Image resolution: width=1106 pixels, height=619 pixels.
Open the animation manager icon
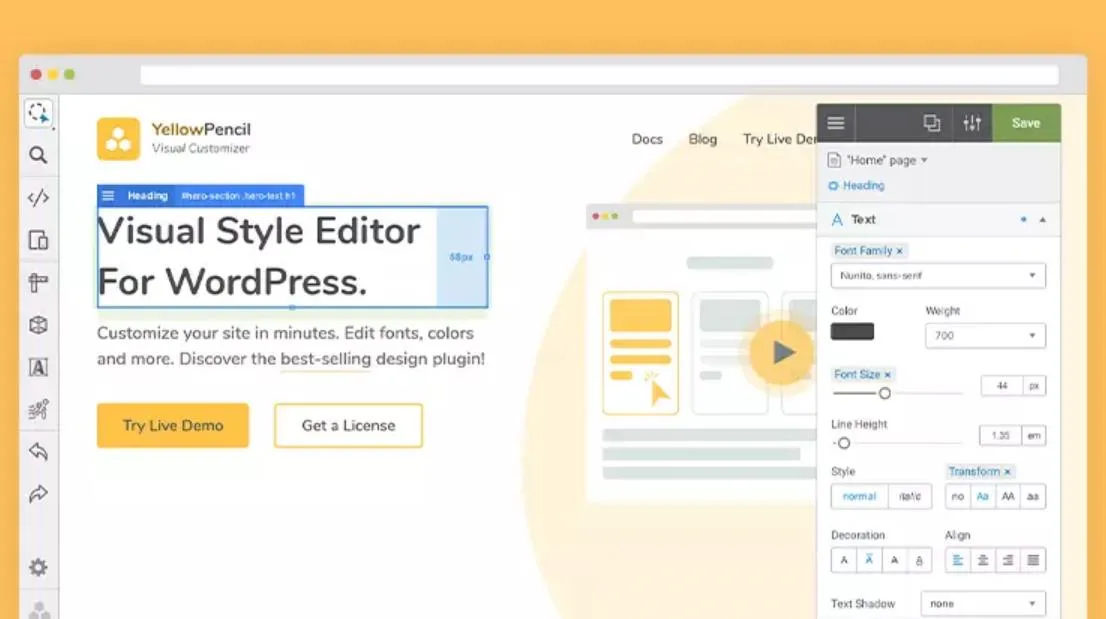point(39,409)
